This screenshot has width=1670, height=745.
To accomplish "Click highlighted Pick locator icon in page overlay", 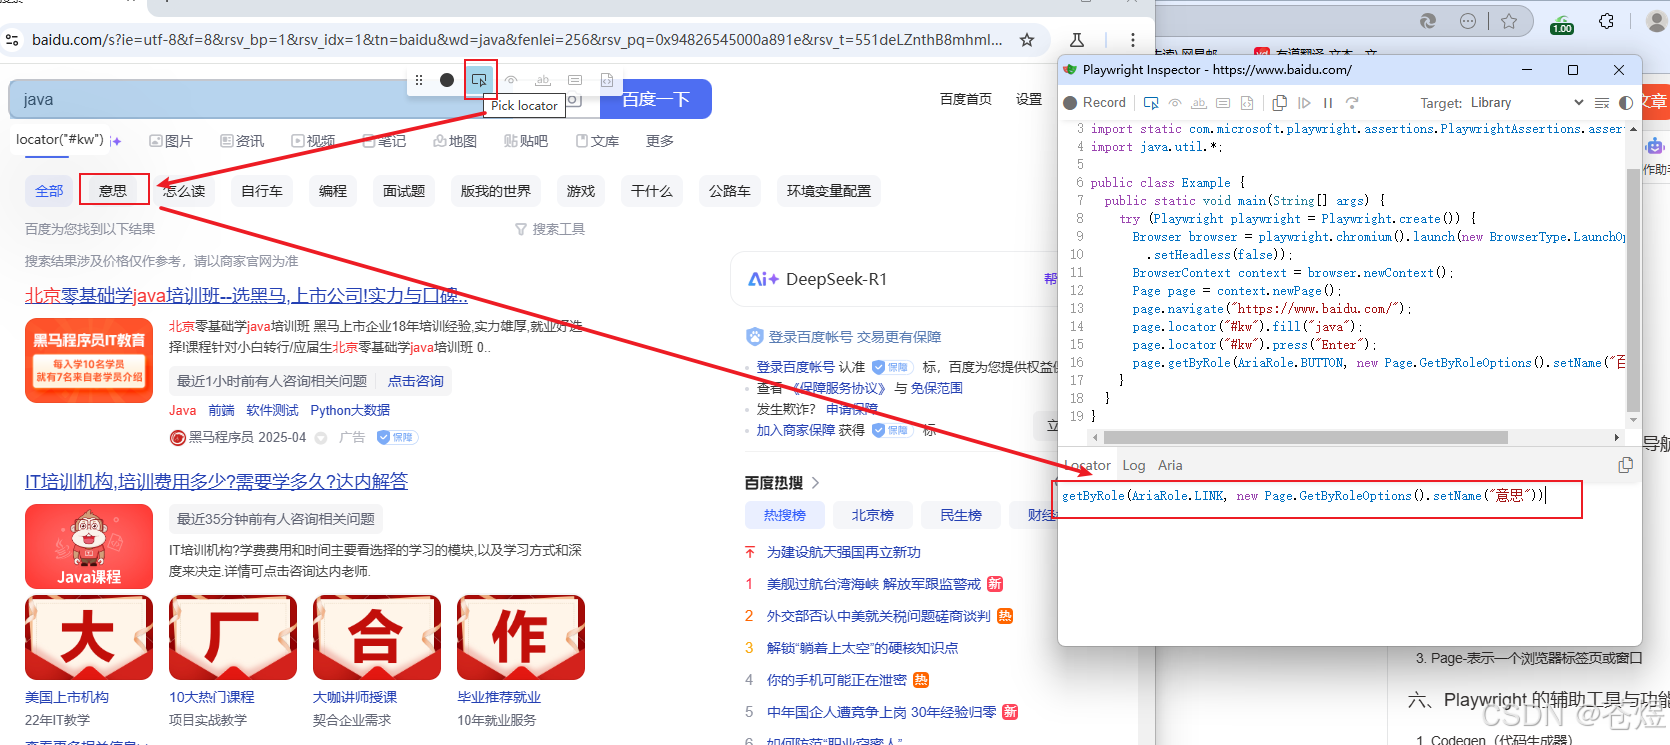I will tap(480, 80).
